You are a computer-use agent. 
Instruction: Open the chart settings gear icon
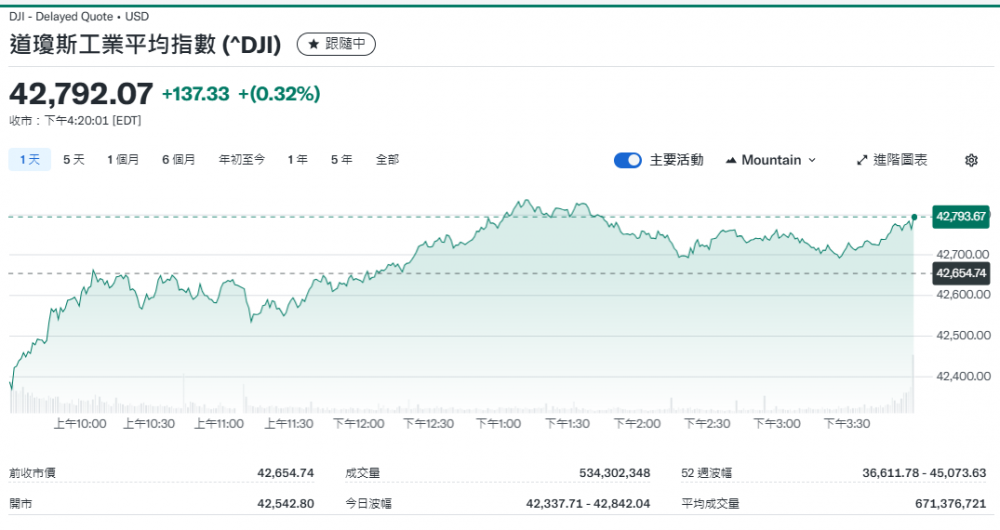coord(971,160)
